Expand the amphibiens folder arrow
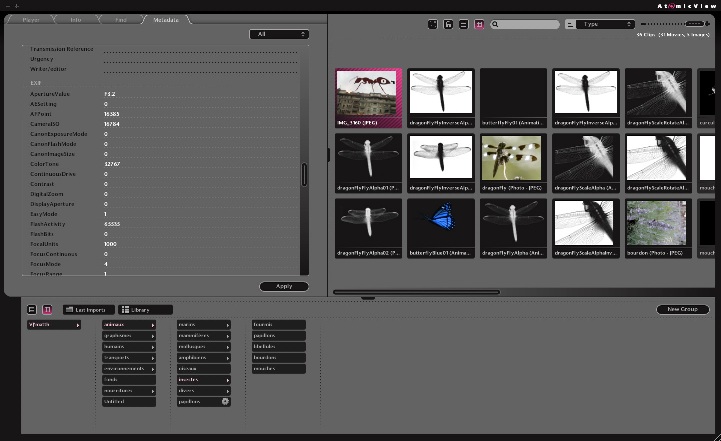 click(228, 358)
